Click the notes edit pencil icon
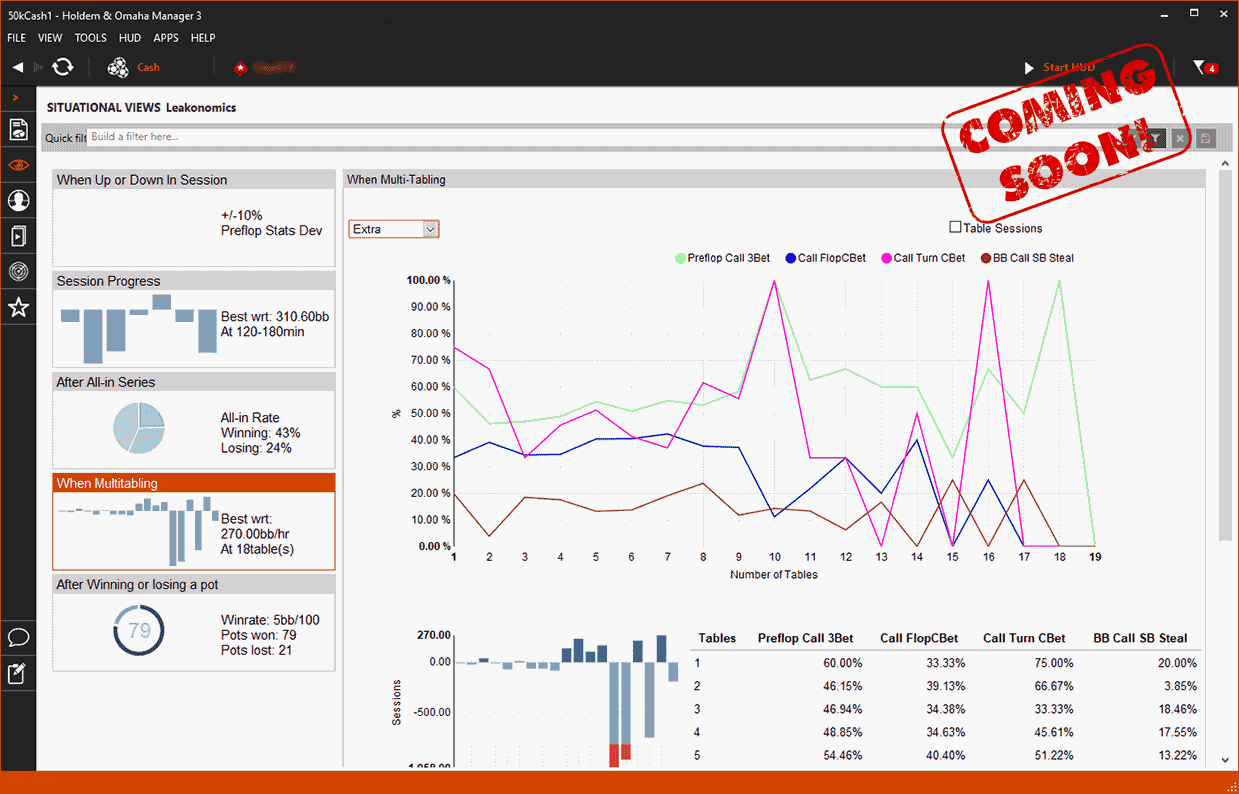The width and height of the screenshot is (1239, 794). pyautogui.click(x=18, y=673)
